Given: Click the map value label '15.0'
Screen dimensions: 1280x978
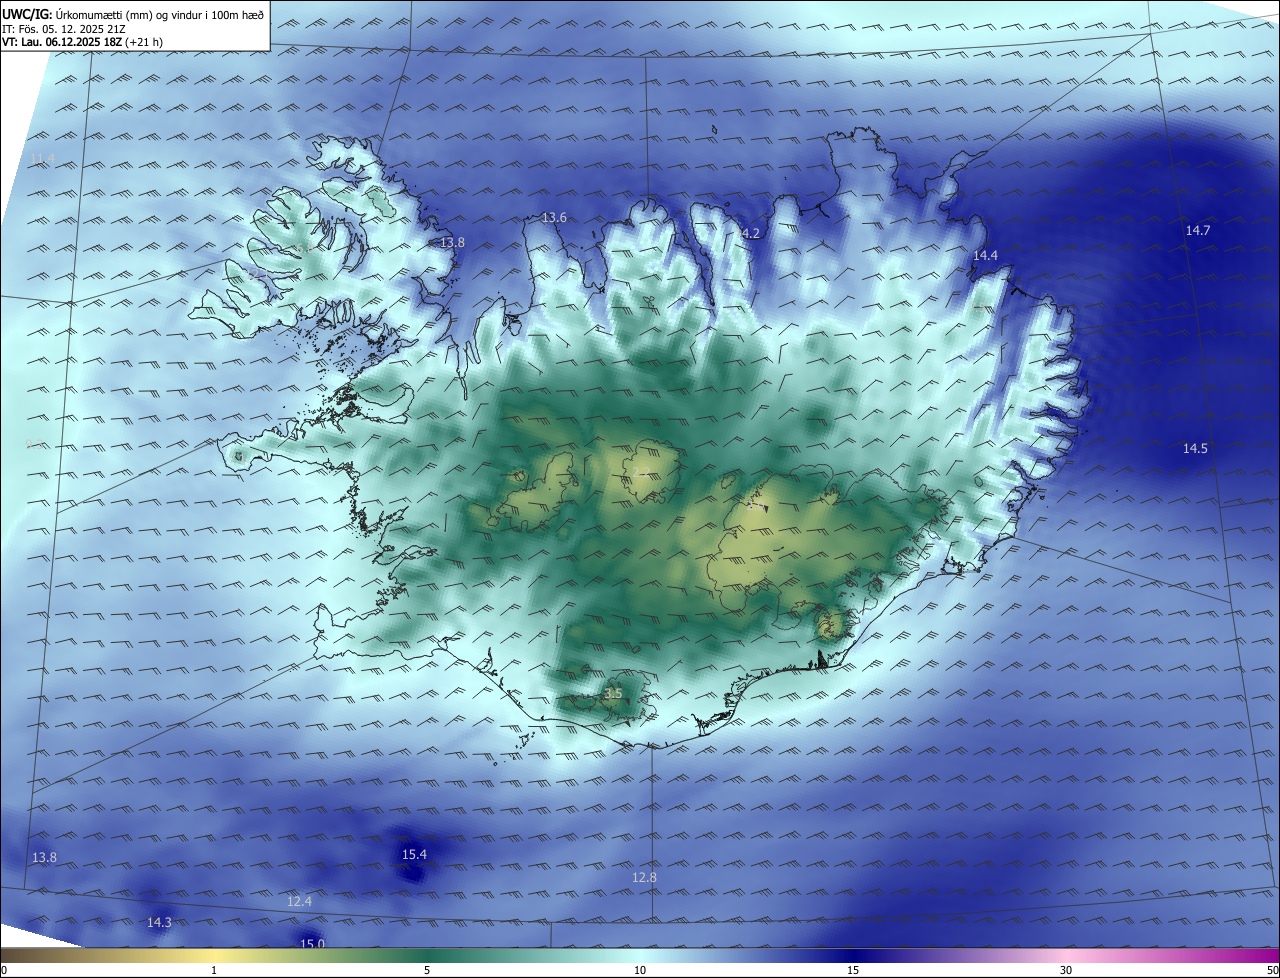Looking at the screenshot, I should click(x=312, y=944).
